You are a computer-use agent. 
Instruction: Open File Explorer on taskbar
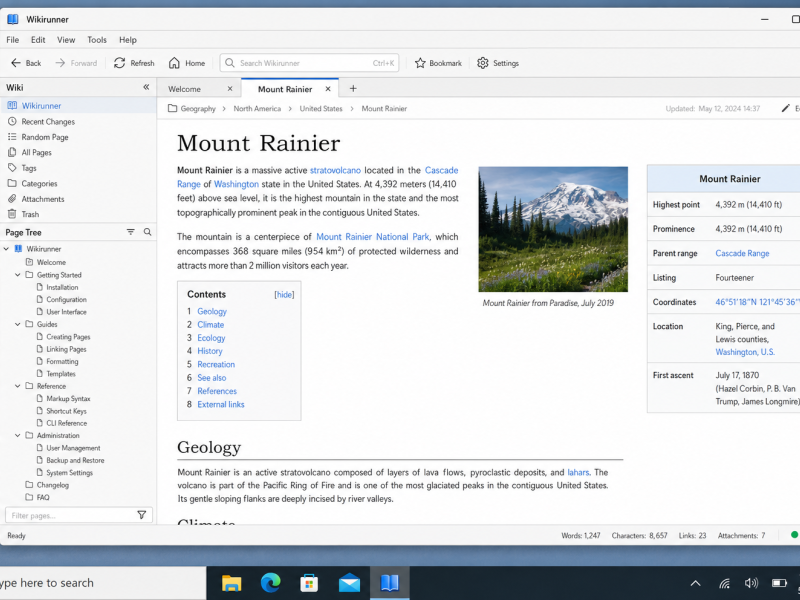pyautogui.click(x=231, y=583)
